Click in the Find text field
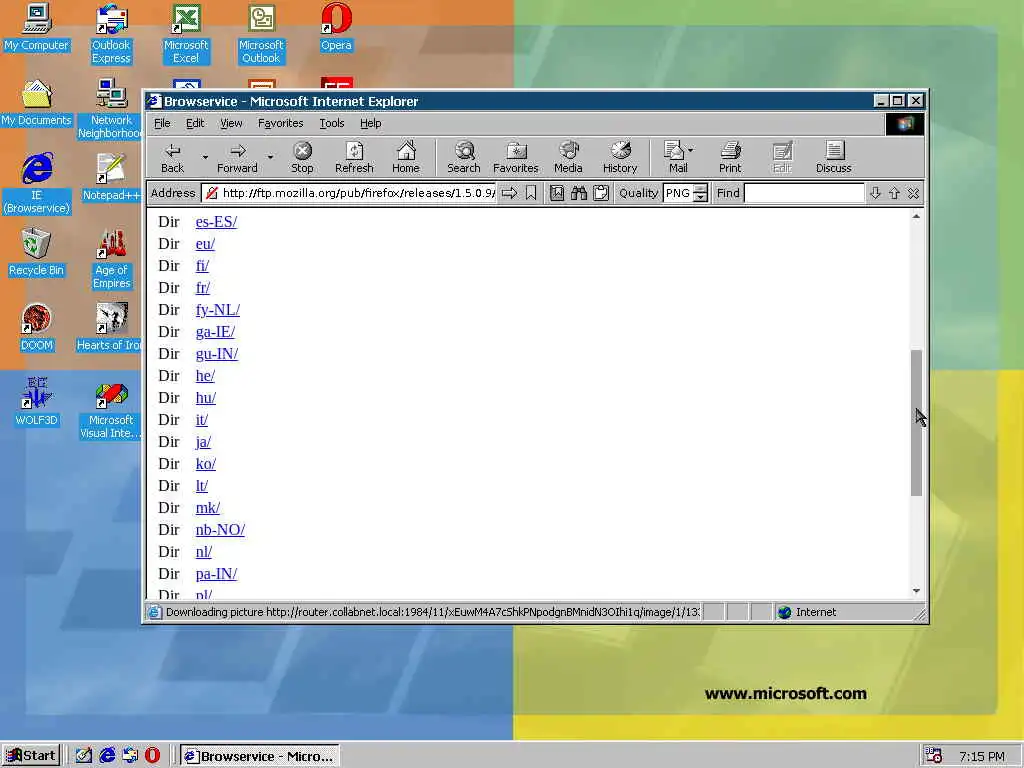1024x768 pixels. click(804, 193)
